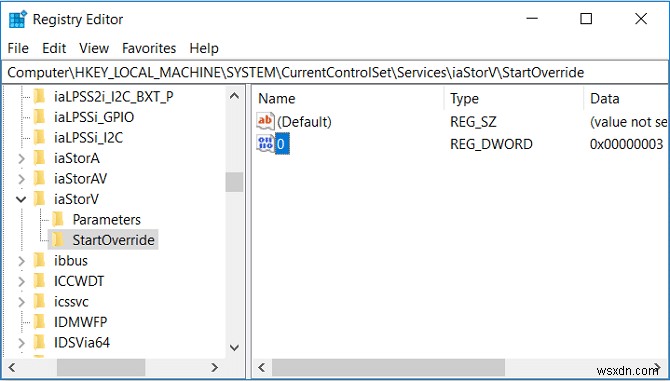
Task: Select the Parameters subkey
Action: tap(106, 220)
